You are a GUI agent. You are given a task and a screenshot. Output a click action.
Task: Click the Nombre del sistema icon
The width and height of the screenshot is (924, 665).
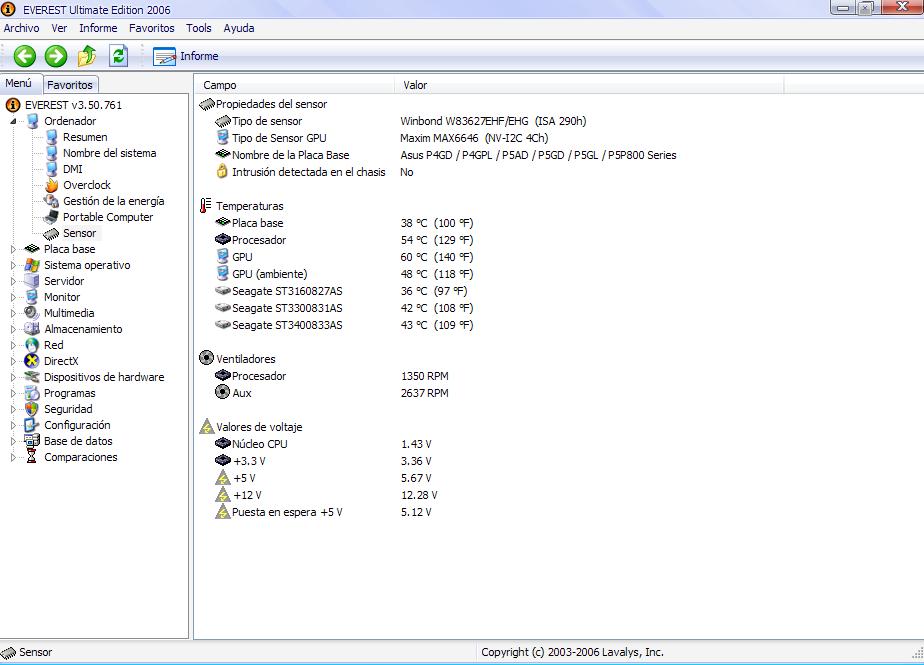tap(52, 153)
